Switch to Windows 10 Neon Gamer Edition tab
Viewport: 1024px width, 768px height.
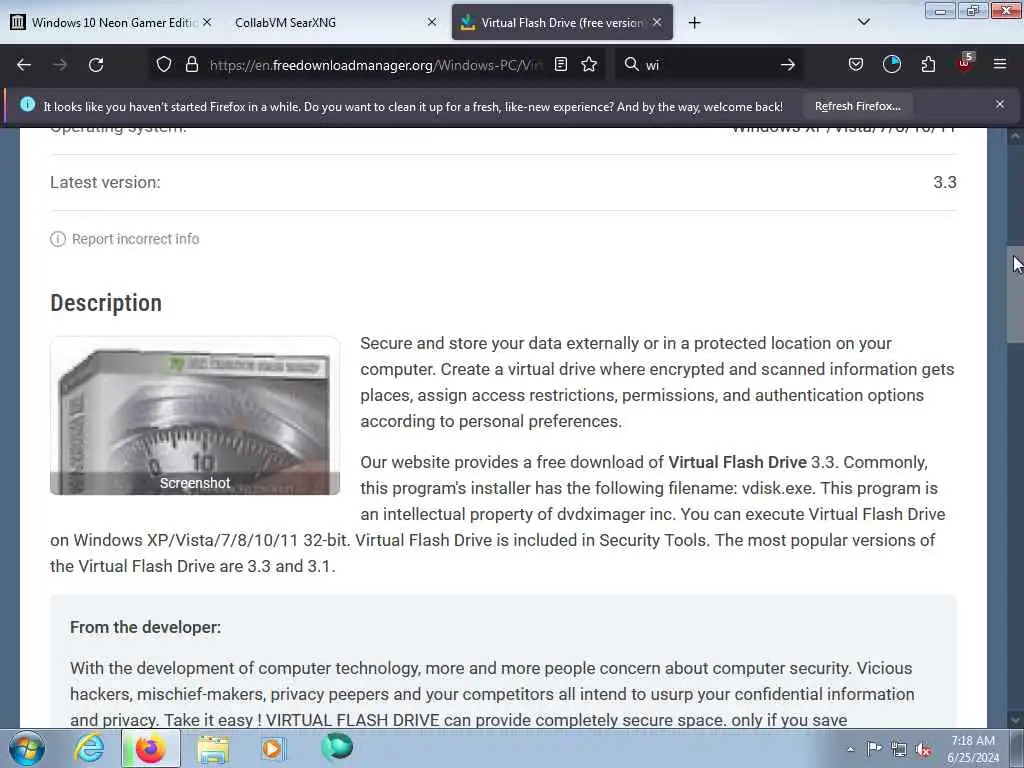click(x=111, y=22)
